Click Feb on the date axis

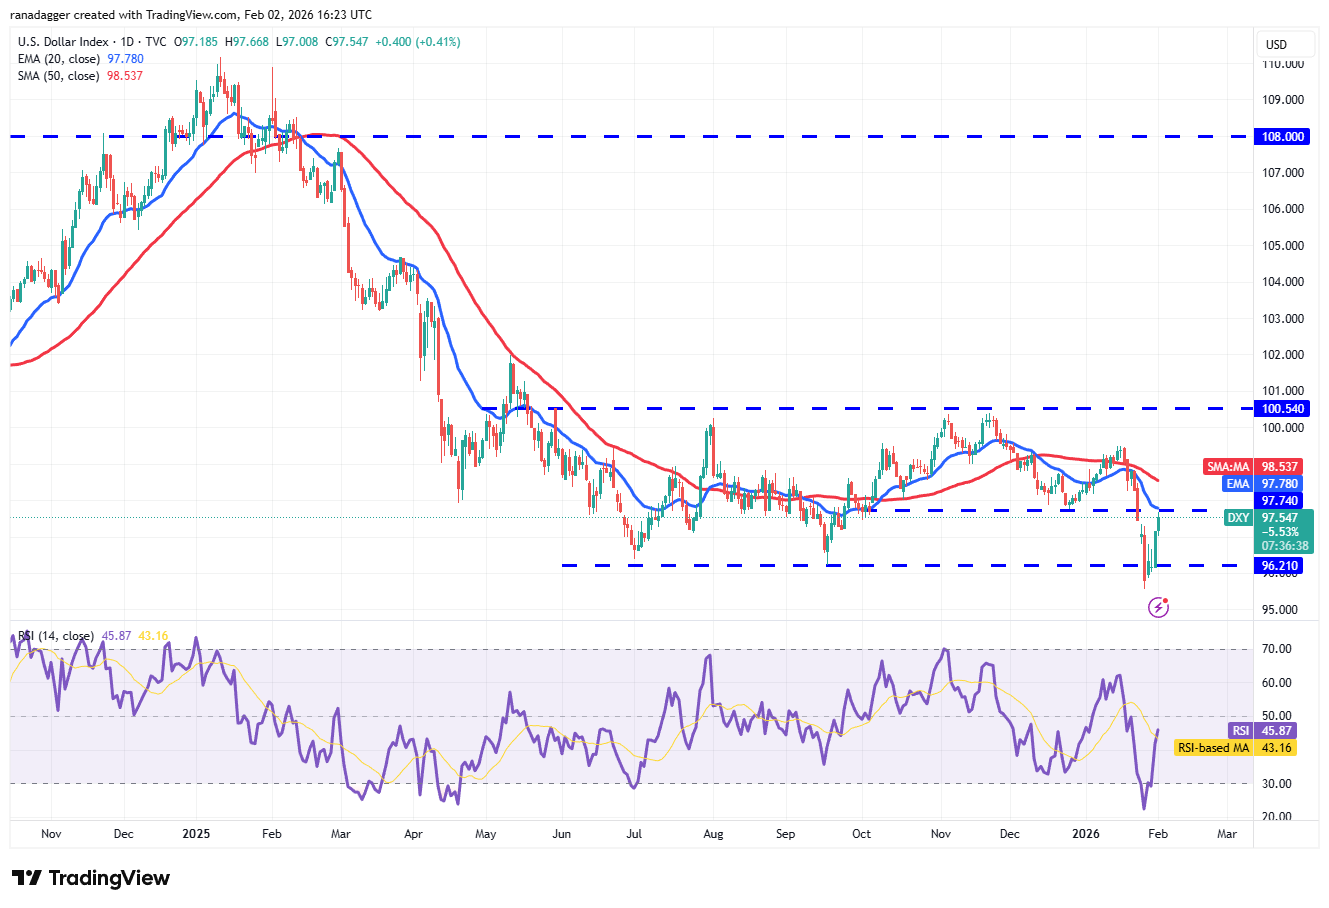point(1157,833)
